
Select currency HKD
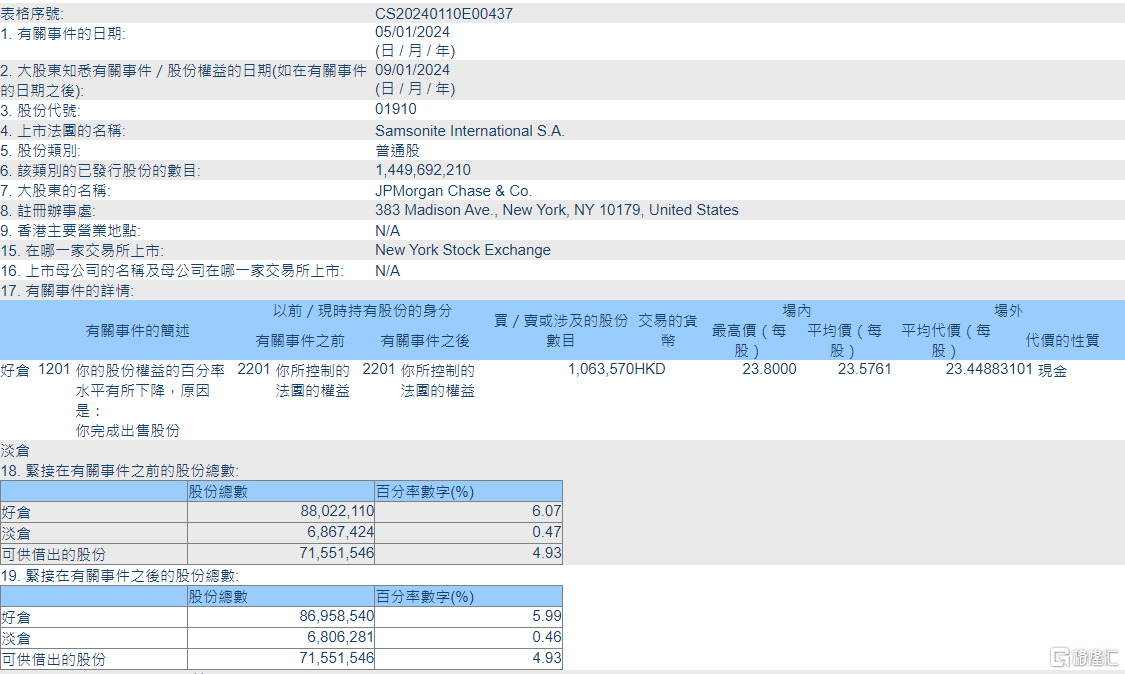[x=649, y=370]
